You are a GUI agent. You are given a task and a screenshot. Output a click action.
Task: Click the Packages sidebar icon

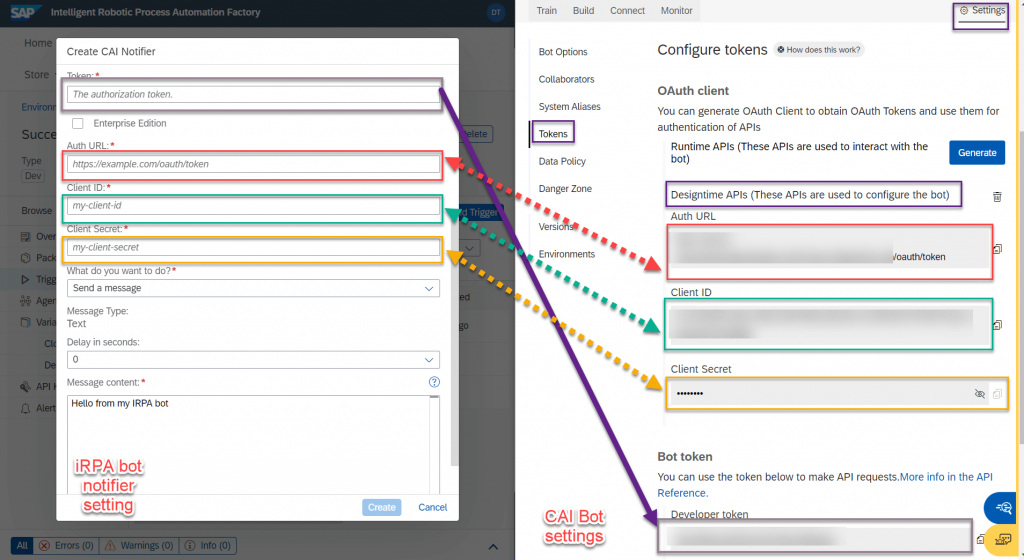(x=25, y=258)
